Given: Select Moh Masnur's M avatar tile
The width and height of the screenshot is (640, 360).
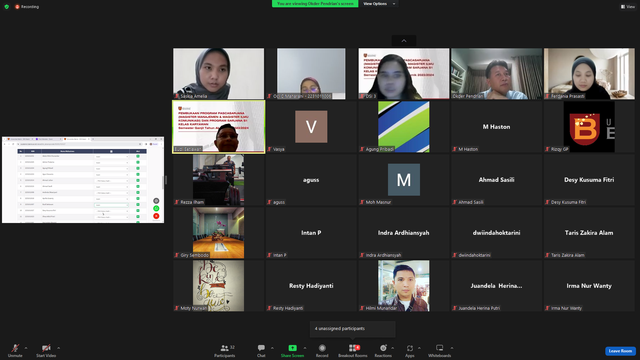Looking at the screenshot, I should (404, 180).
